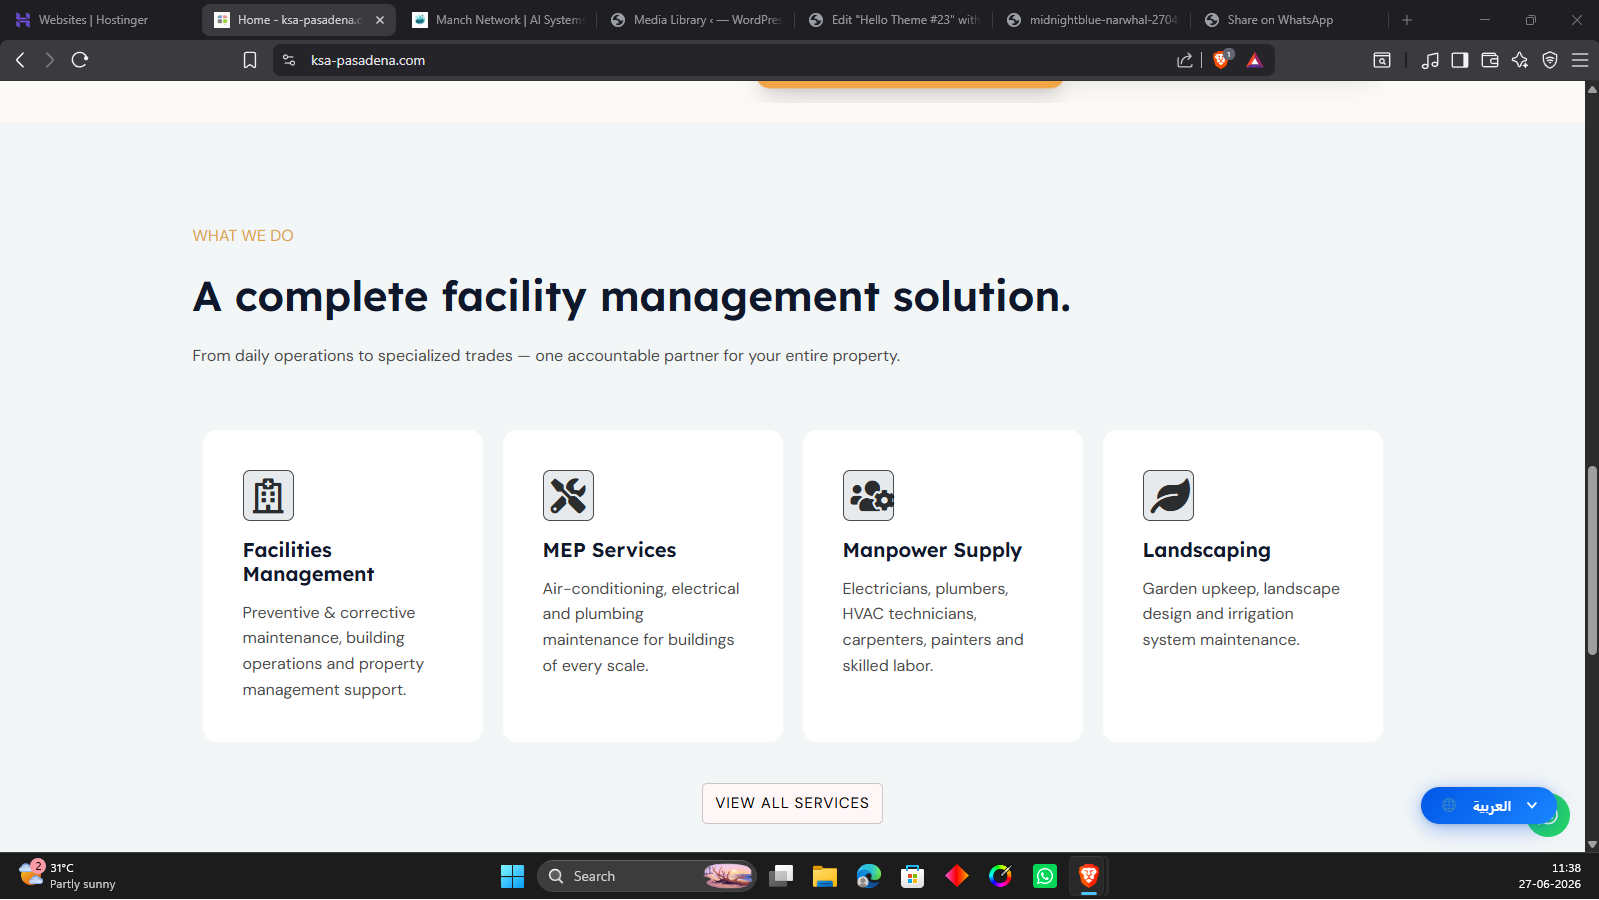Switch to the Edit Hello Theme #23 tab
This screenshot has height=900, width=1599.
pyautogui.click(x=896, y=20)
